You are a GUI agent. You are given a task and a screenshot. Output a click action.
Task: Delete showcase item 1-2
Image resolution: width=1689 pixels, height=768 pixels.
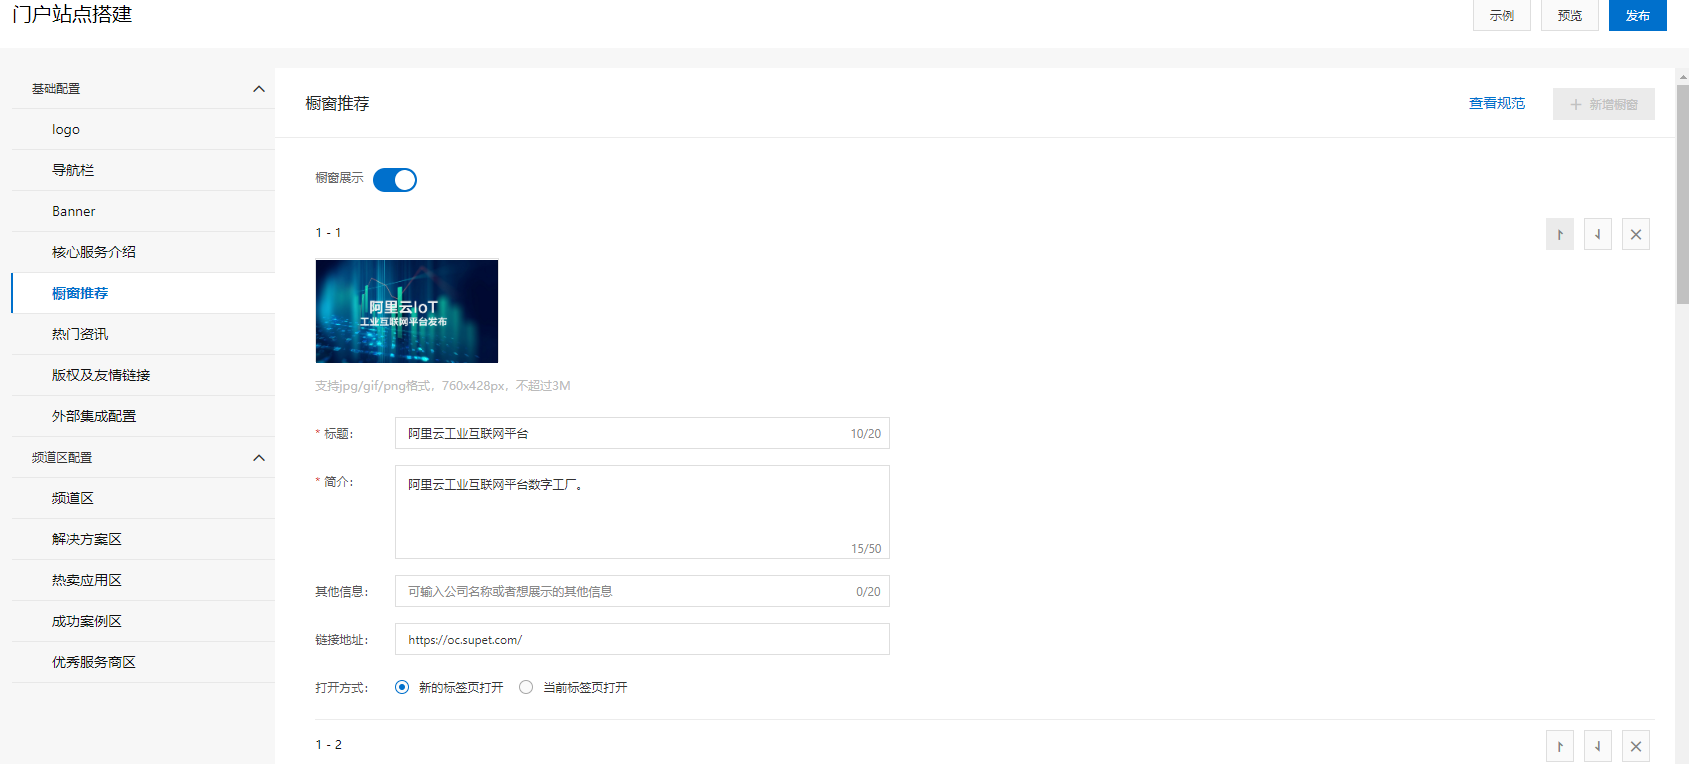pos(1636,746)
